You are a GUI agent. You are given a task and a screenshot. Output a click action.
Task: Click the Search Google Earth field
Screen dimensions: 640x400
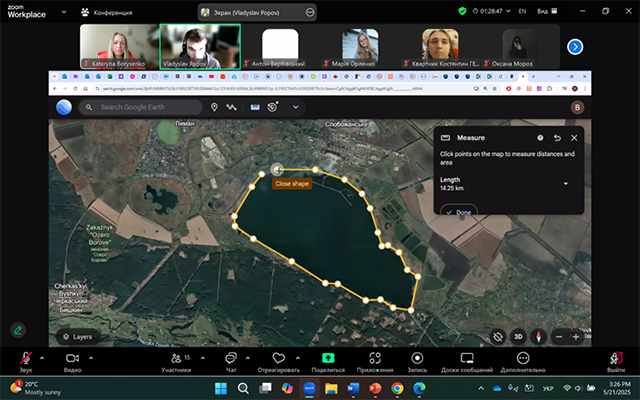pos(142,107)
